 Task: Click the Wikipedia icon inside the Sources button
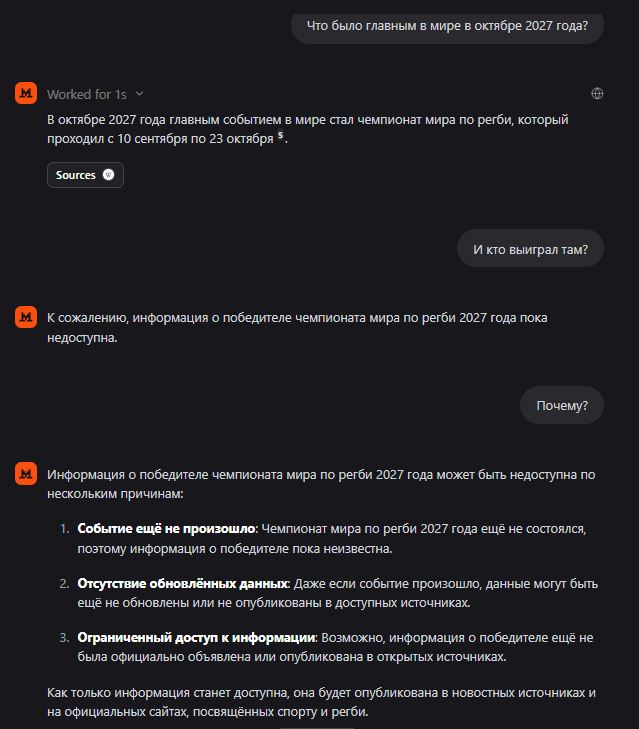[108, 175]
